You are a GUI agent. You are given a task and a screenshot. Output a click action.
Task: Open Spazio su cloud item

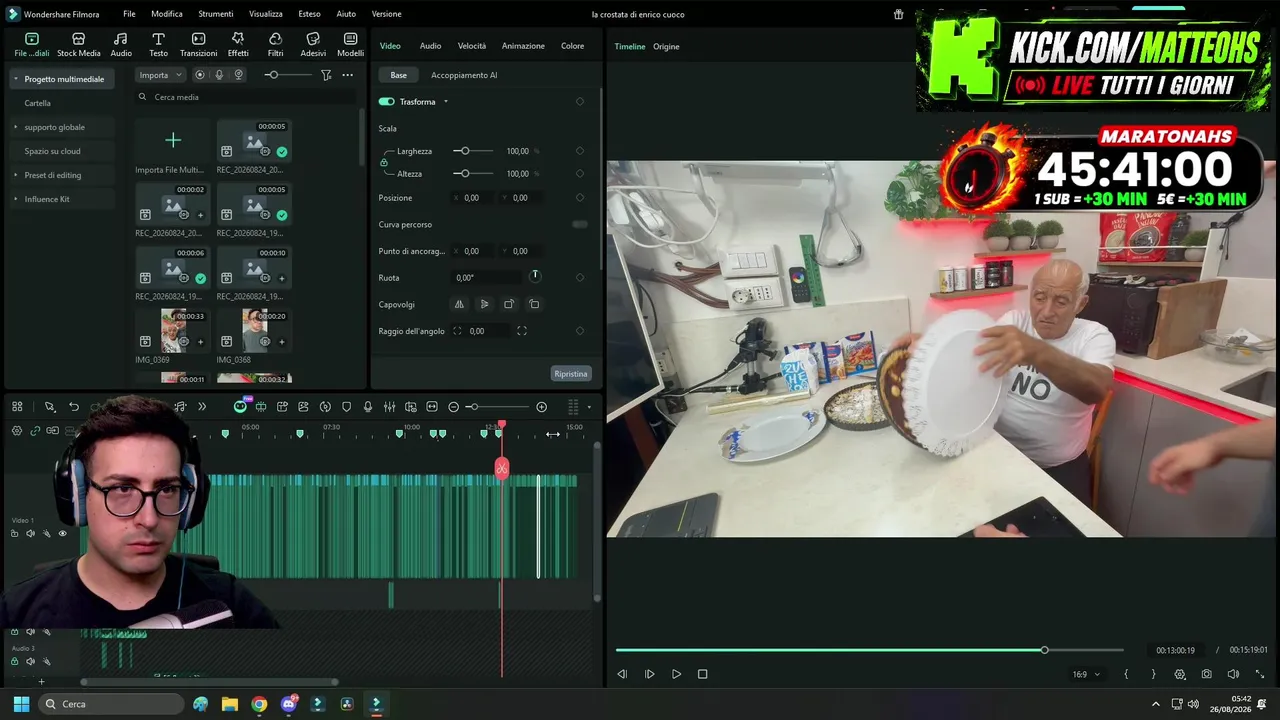pos(53,151)
